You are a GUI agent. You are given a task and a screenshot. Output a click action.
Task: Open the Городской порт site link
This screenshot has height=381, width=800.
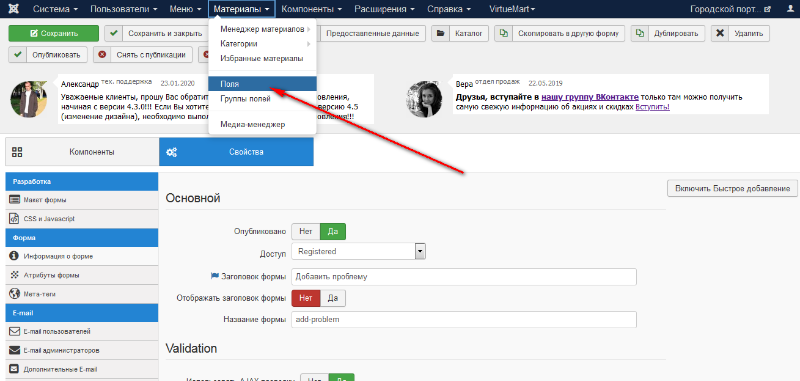(730, 9)
